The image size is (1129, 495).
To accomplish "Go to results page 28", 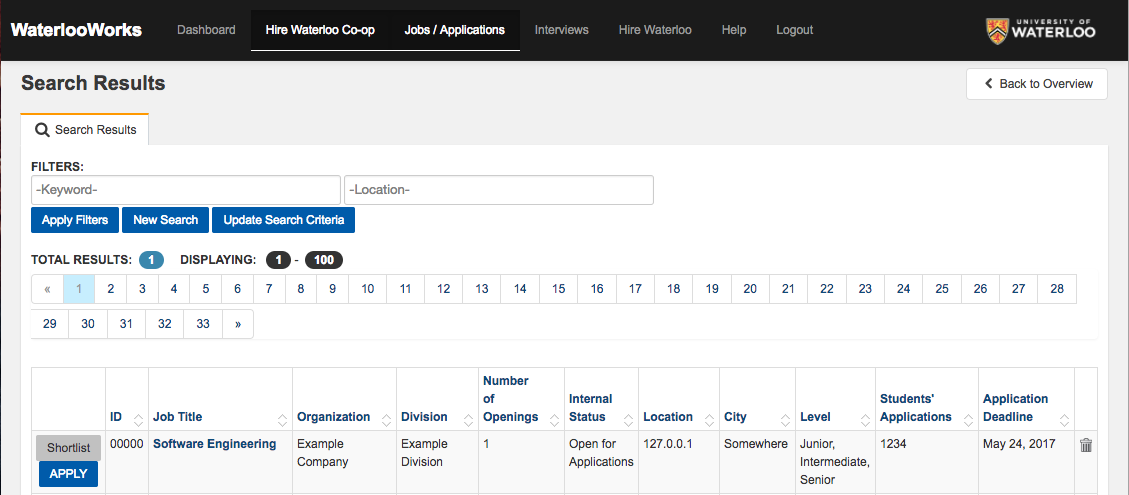I will 1057,289.
